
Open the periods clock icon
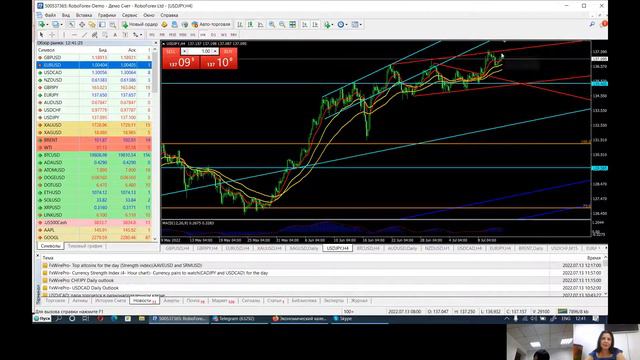(341, 24)
